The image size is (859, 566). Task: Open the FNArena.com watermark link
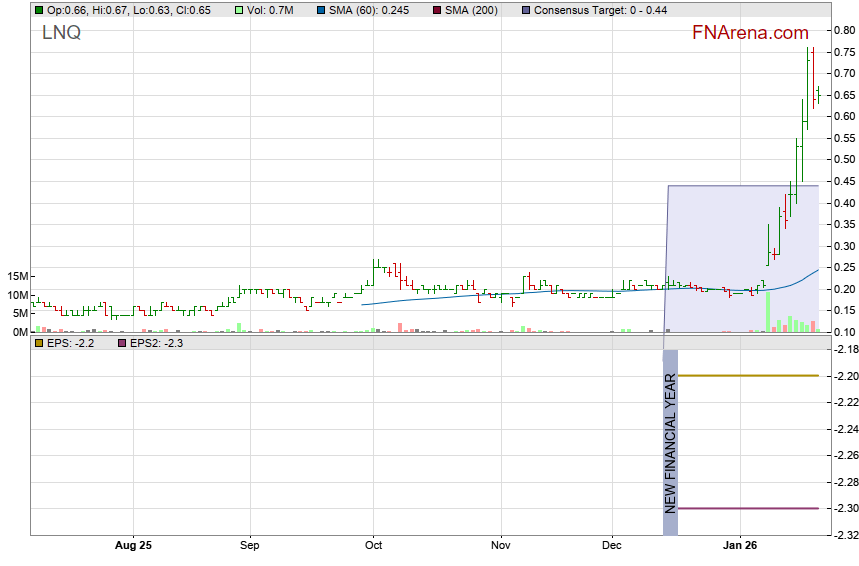click(750, 33)
